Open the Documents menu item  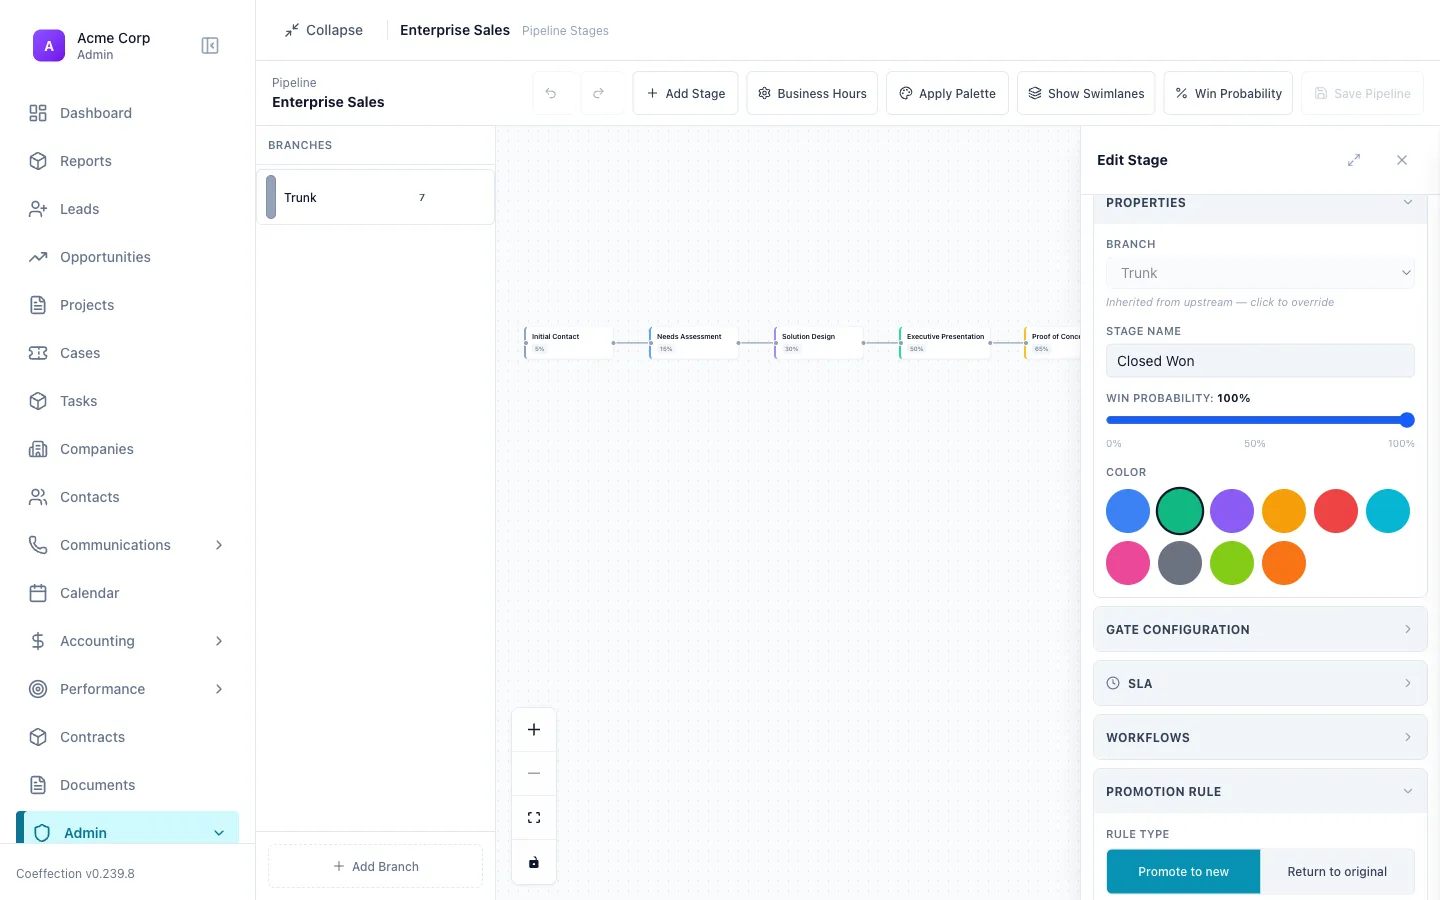[128, 785]
